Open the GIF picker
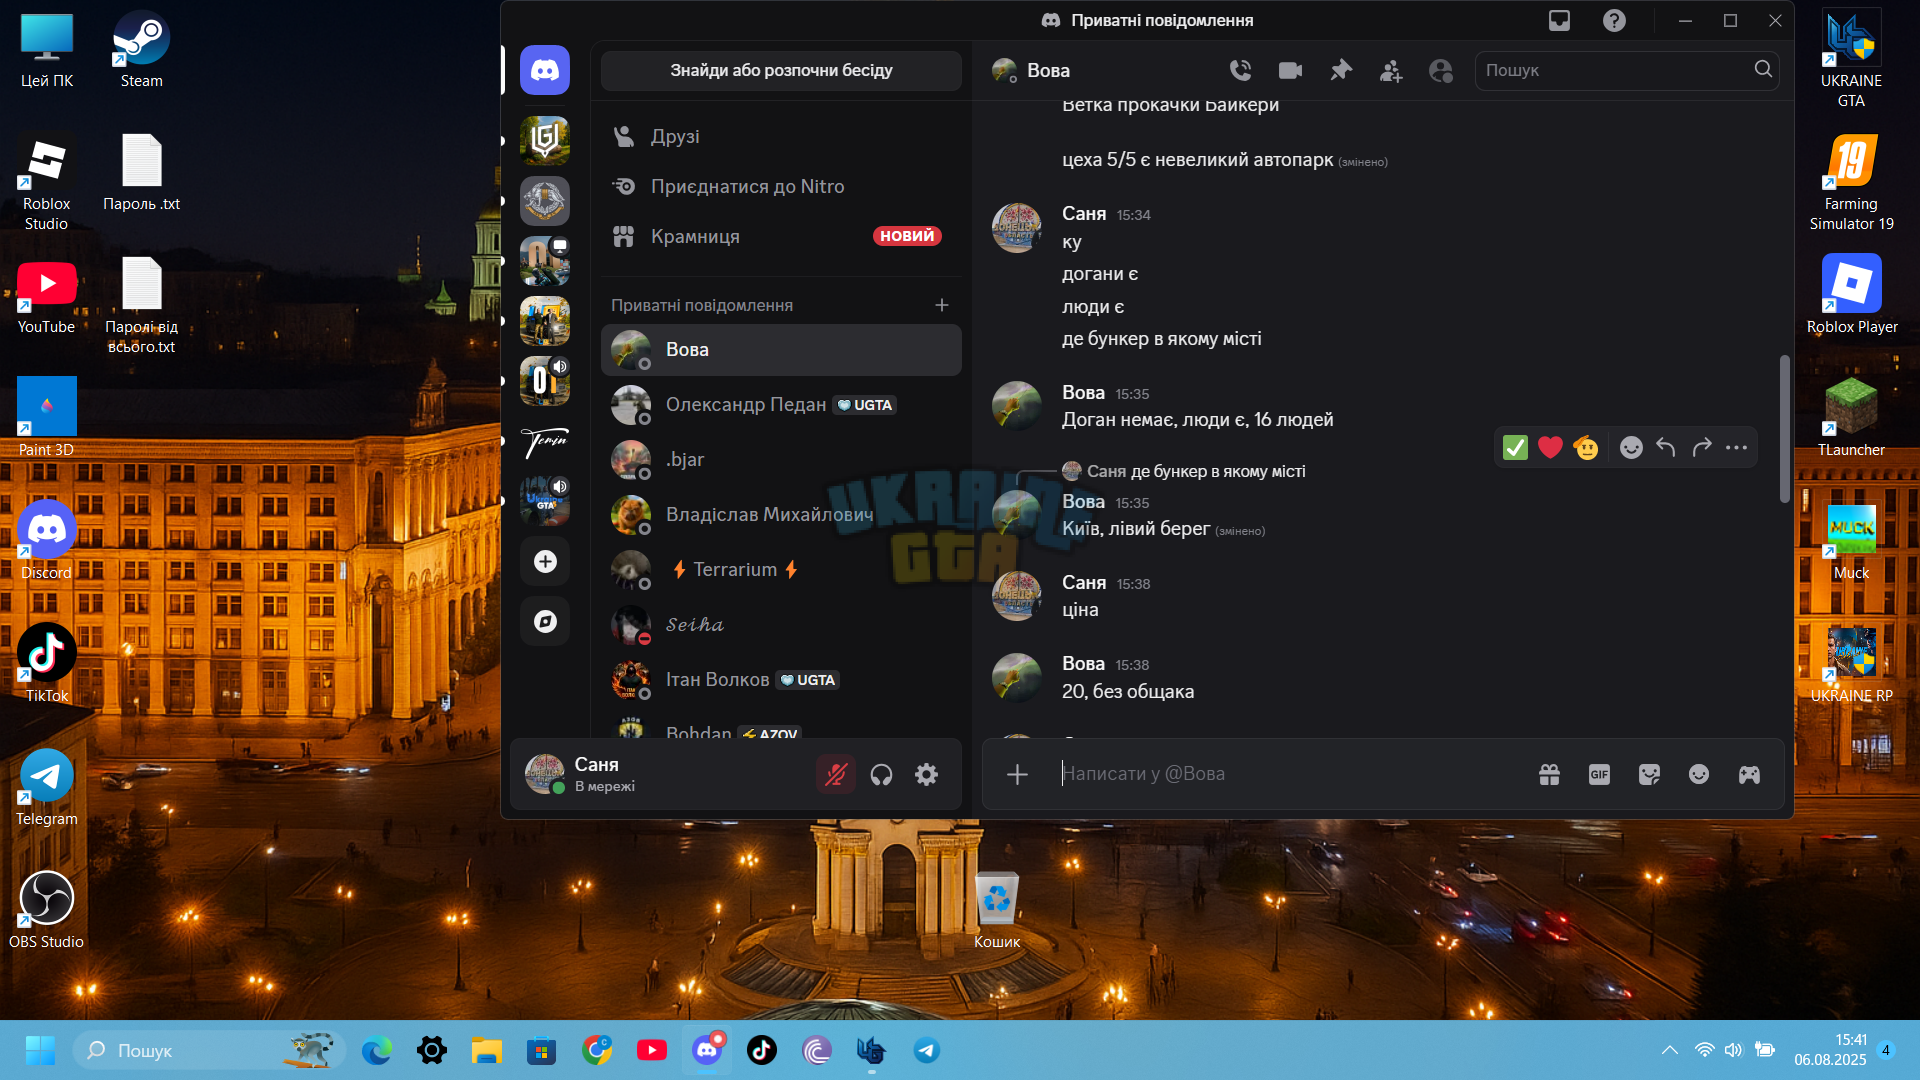 (1599, 774)
